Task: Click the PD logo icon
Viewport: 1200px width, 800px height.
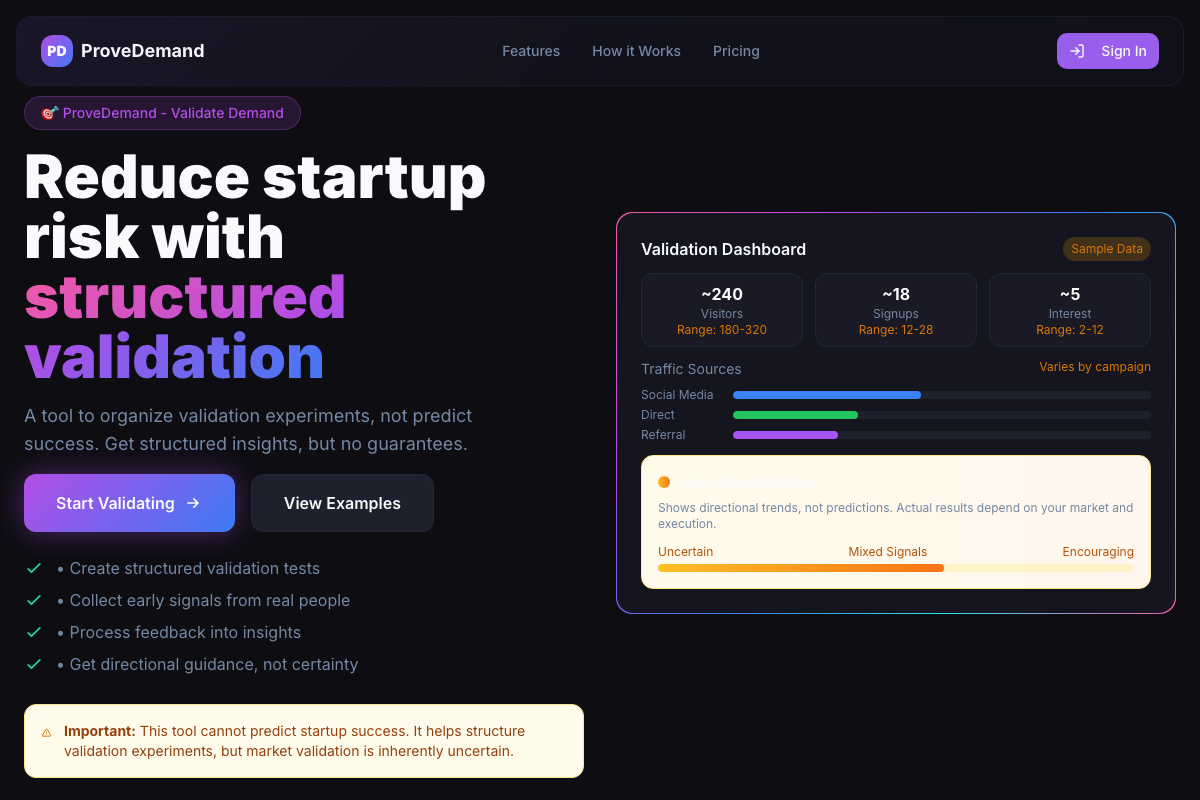Action: click(x=57, y=51)
